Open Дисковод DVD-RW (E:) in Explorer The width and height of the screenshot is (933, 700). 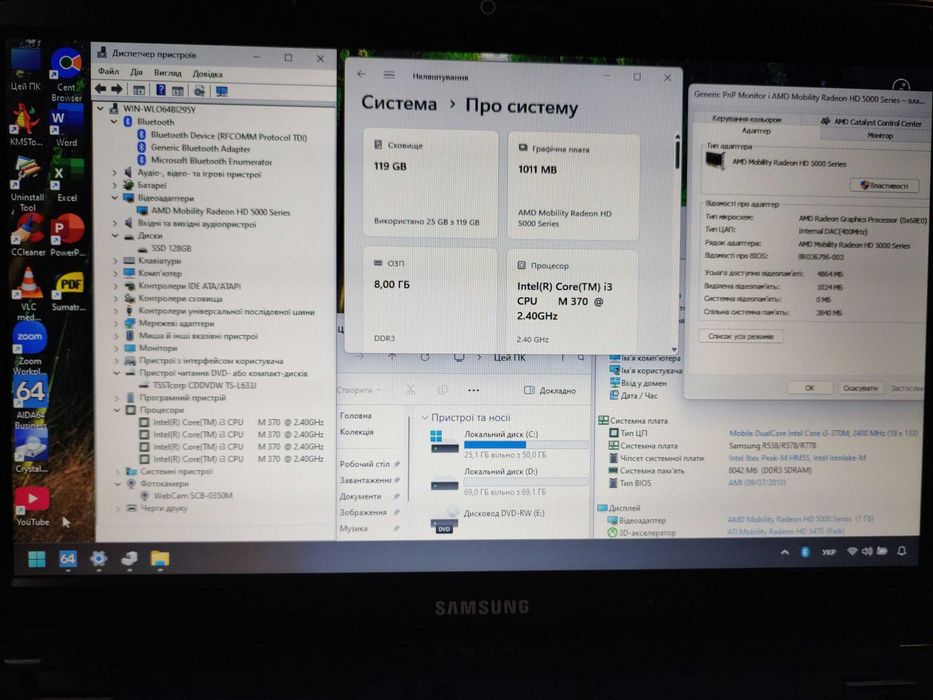488,520
